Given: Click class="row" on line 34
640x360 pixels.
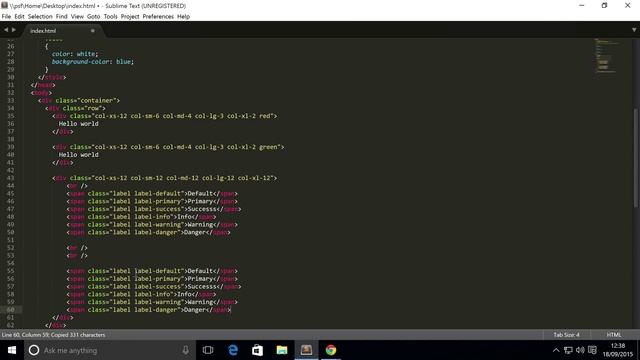Looking at the screenshot, I should (82, 108).
